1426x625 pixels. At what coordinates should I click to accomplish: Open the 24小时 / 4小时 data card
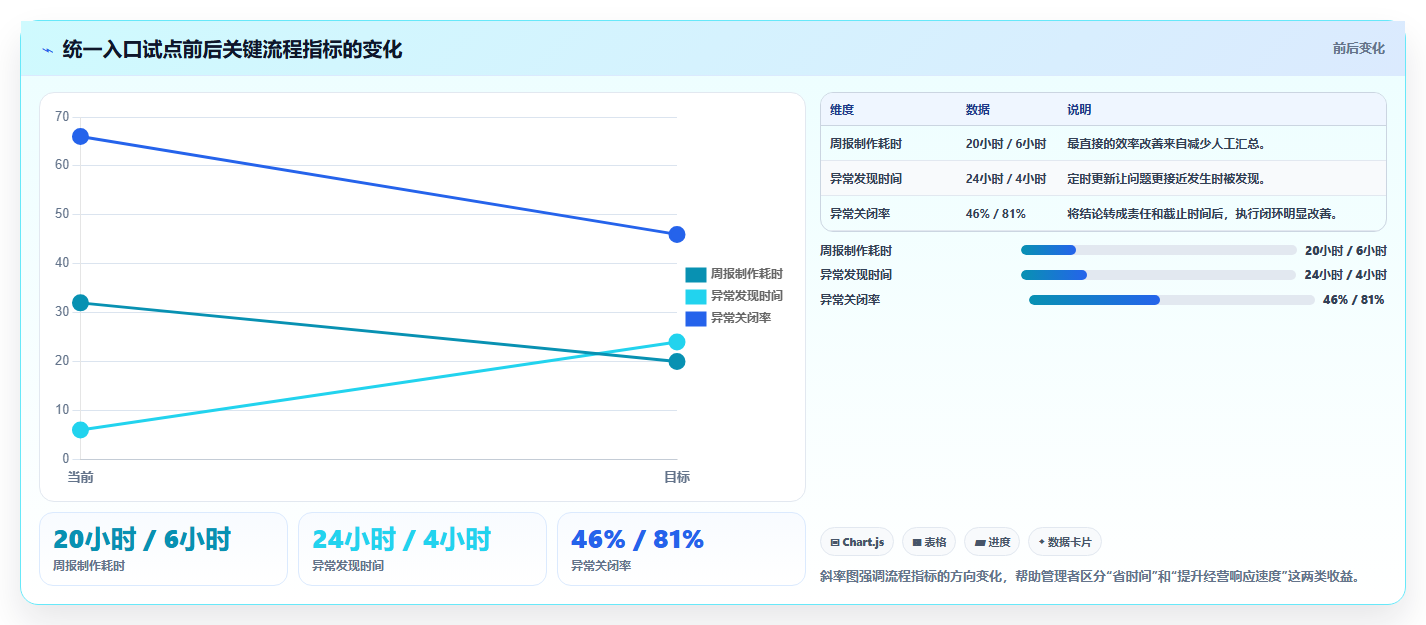tap(422, 549)
